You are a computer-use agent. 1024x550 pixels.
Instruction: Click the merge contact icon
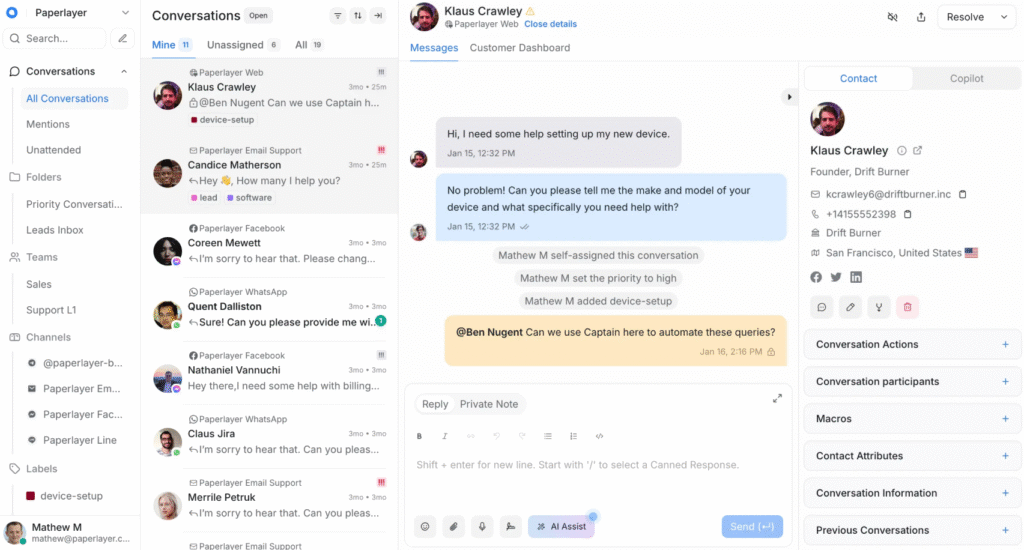tap(878, 307)
